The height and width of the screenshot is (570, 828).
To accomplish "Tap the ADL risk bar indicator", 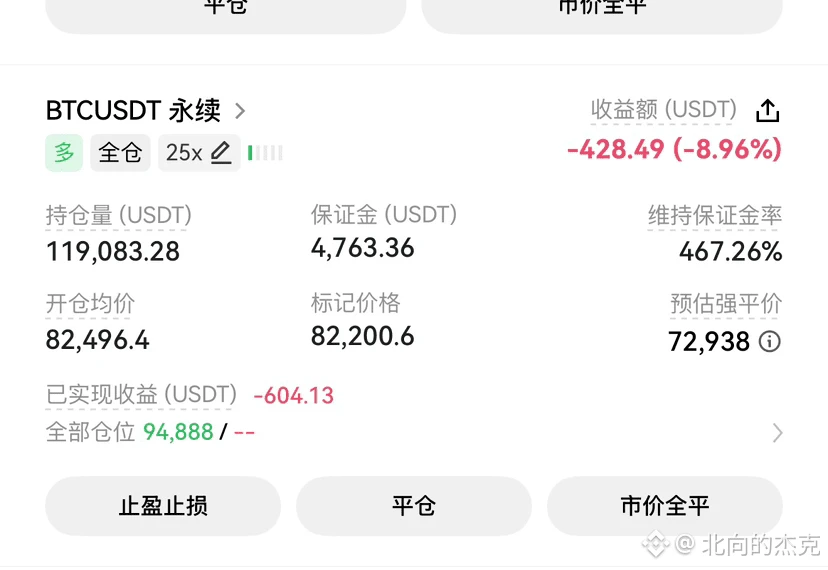I will [265, 153].
